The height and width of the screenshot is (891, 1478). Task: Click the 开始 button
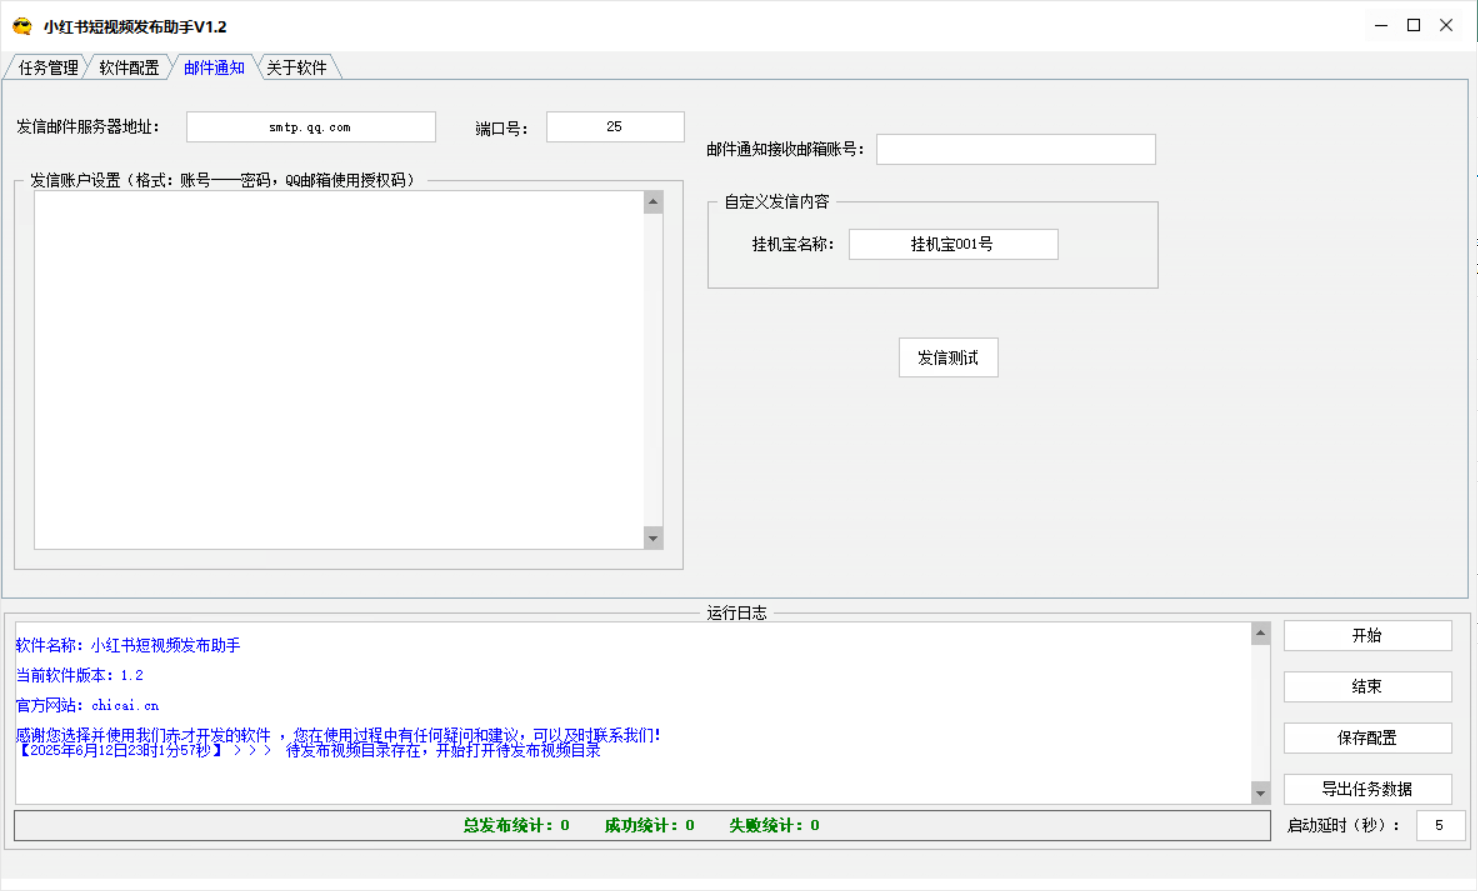[x=1367, y=636]
